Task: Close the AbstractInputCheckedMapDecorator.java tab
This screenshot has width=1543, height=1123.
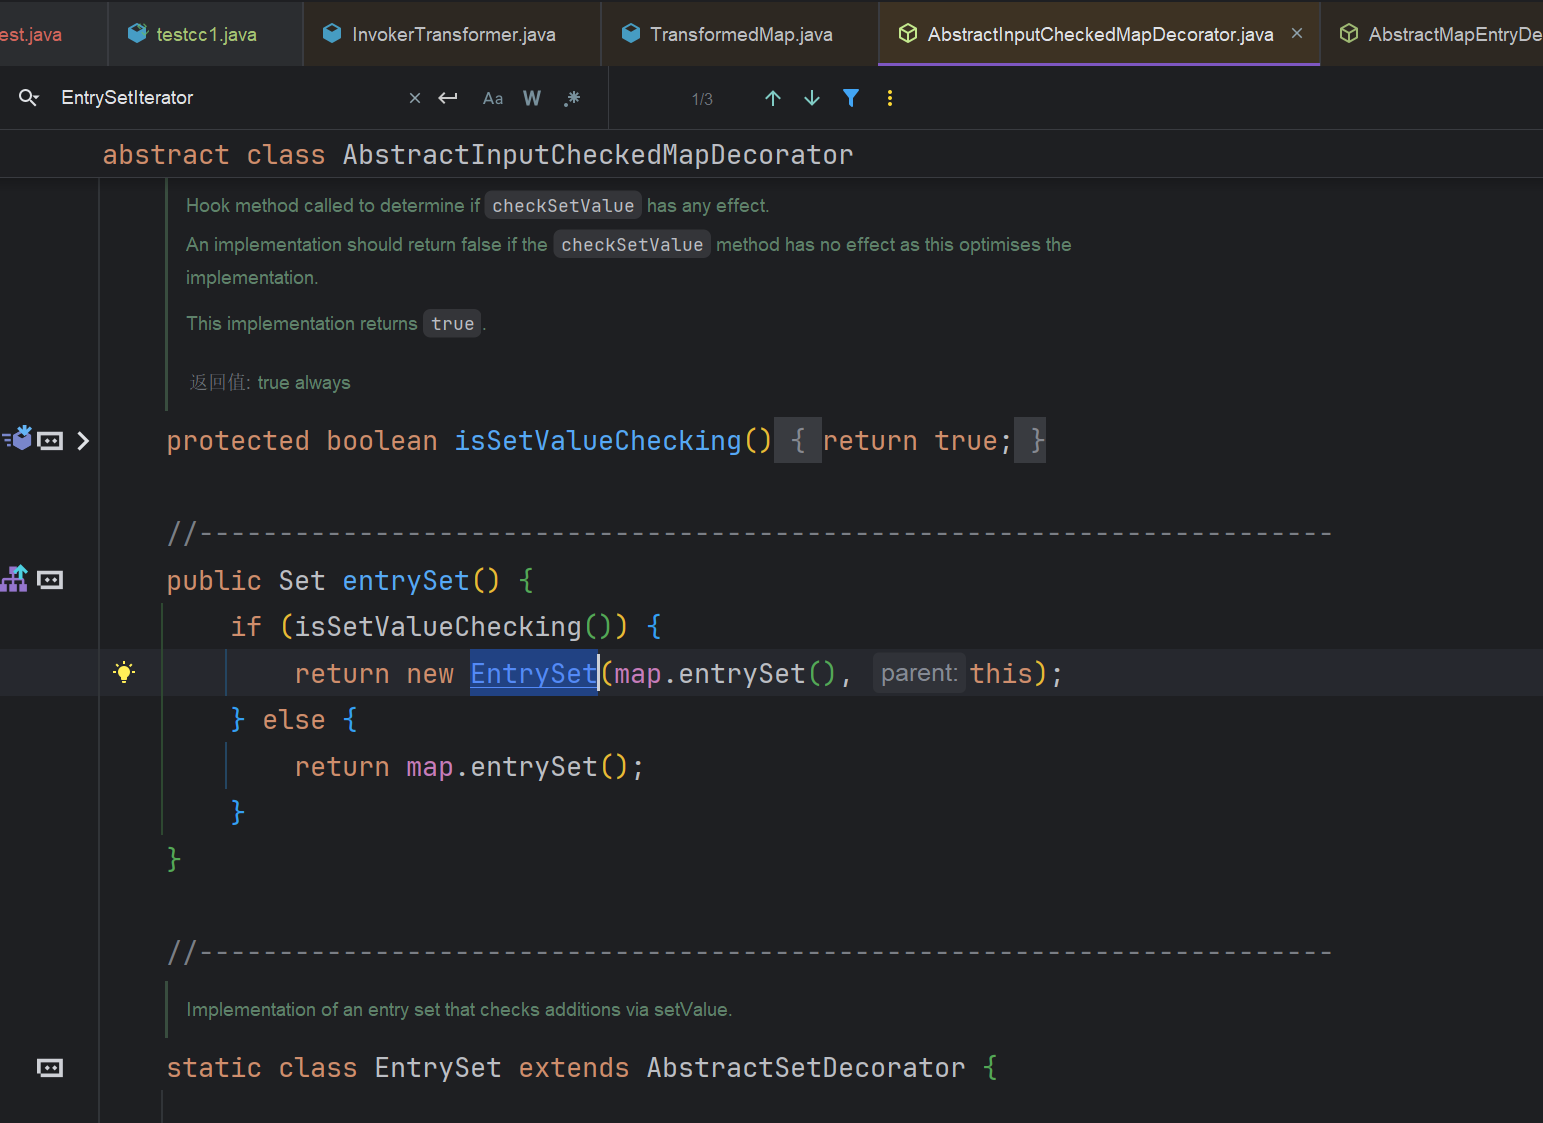Action: coord(1297,33)
